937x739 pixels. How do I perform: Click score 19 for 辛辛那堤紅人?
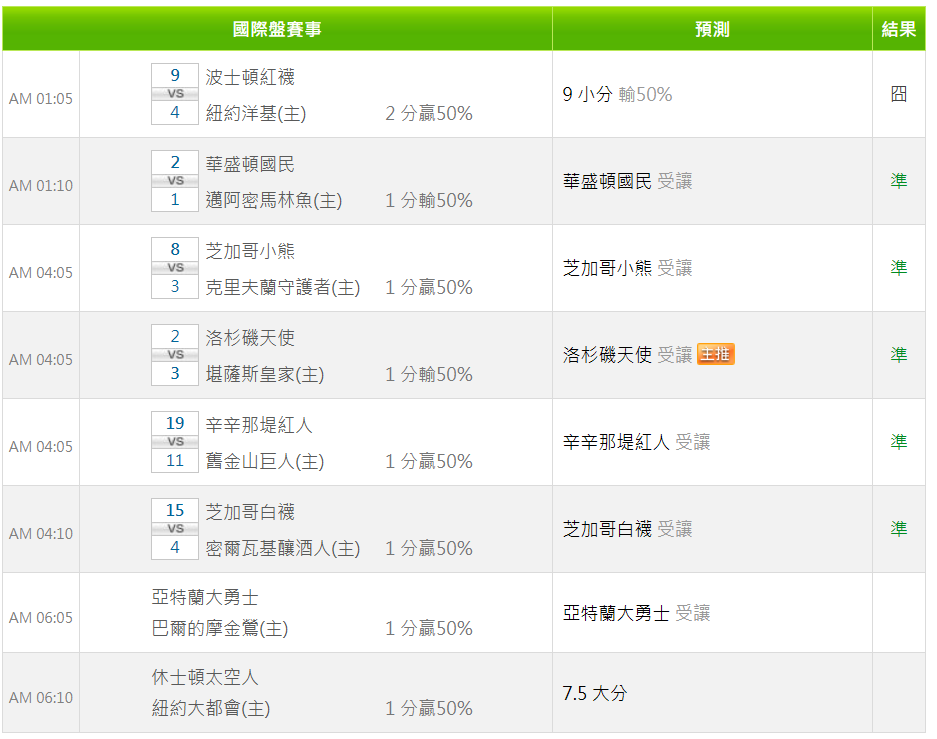tap(174, 424)
